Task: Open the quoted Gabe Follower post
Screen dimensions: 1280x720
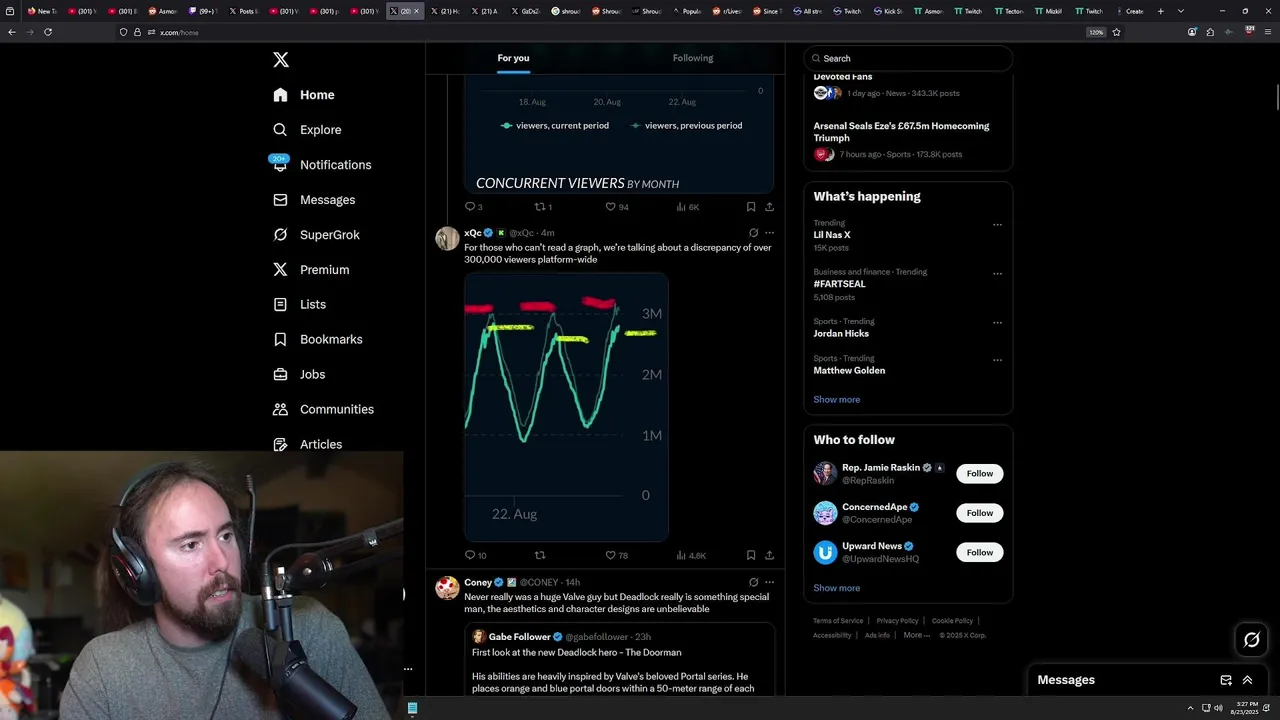Action: [619, 659]
